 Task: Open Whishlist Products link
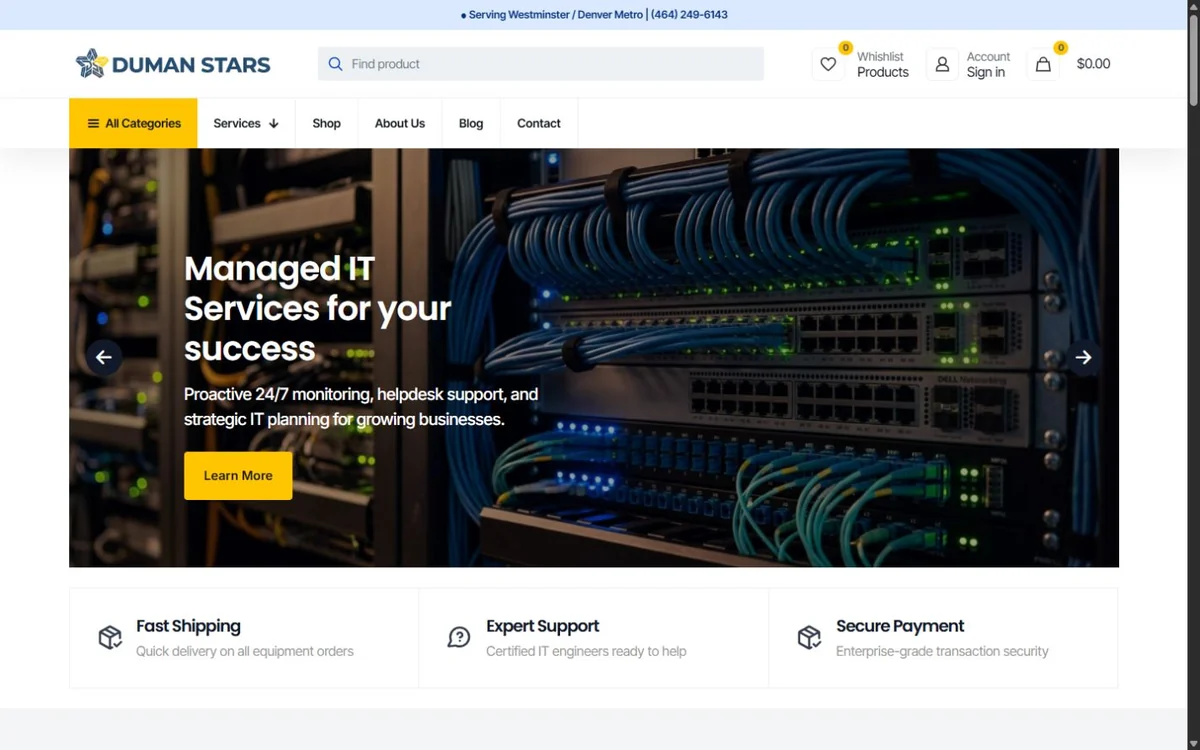coord(883,64)
